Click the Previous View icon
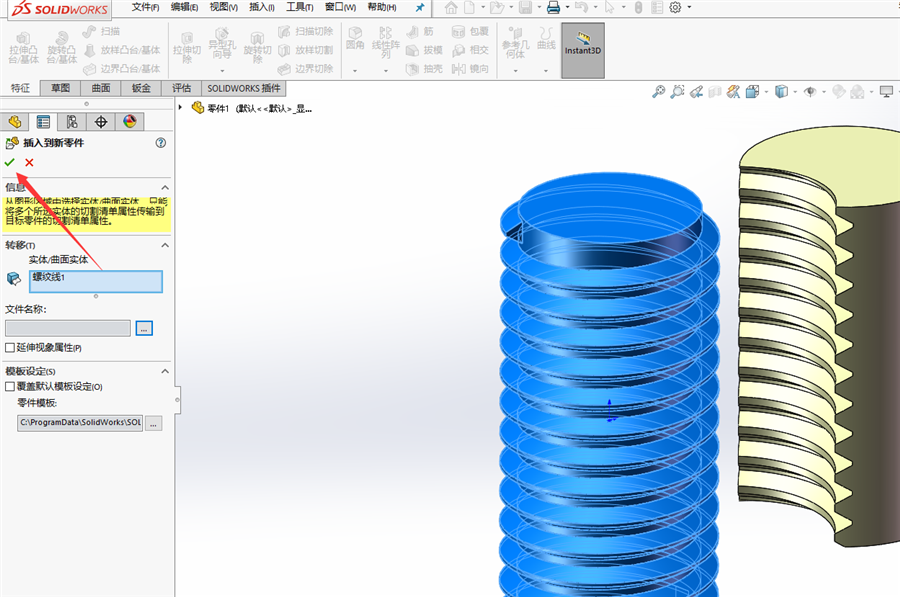The height and width of the screenshot is (597, 900). 696,91
